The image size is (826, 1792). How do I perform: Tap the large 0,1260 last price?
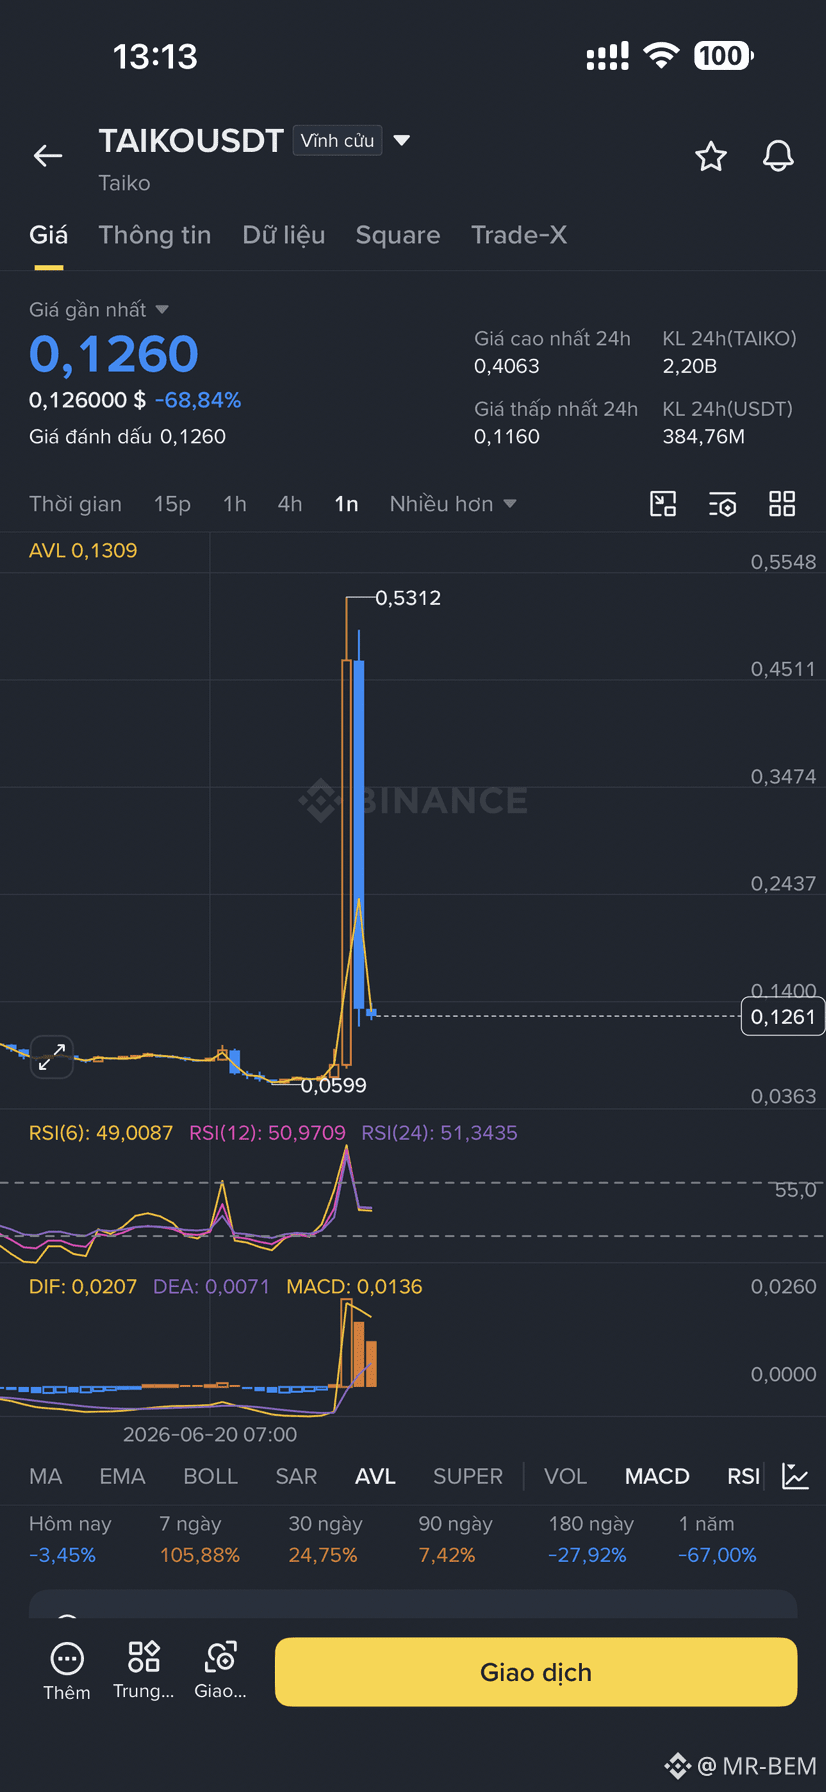coord(114,354)
